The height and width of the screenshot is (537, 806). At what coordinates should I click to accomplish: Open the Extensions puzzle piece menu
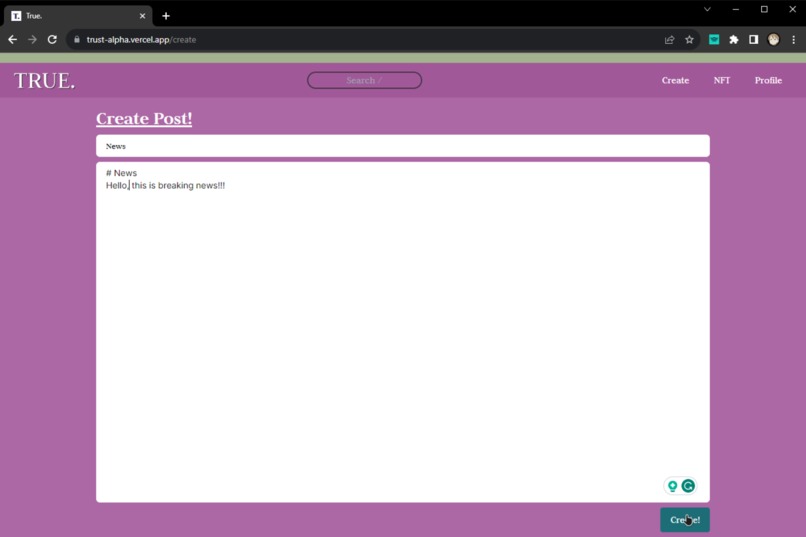pyautogui.click(x=734, y=40)
